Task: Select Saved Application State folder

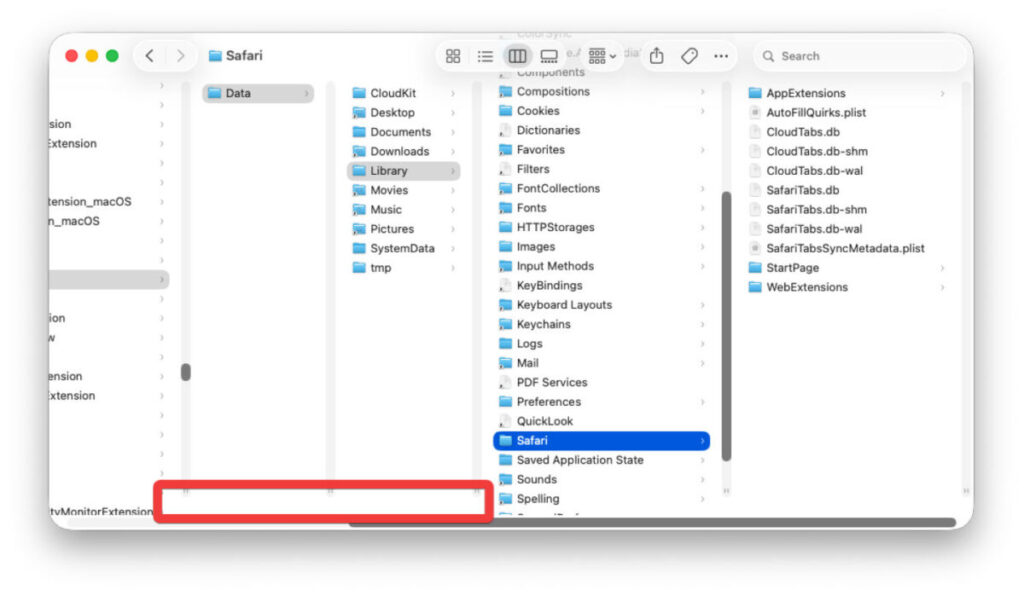Action: (601, 460)
